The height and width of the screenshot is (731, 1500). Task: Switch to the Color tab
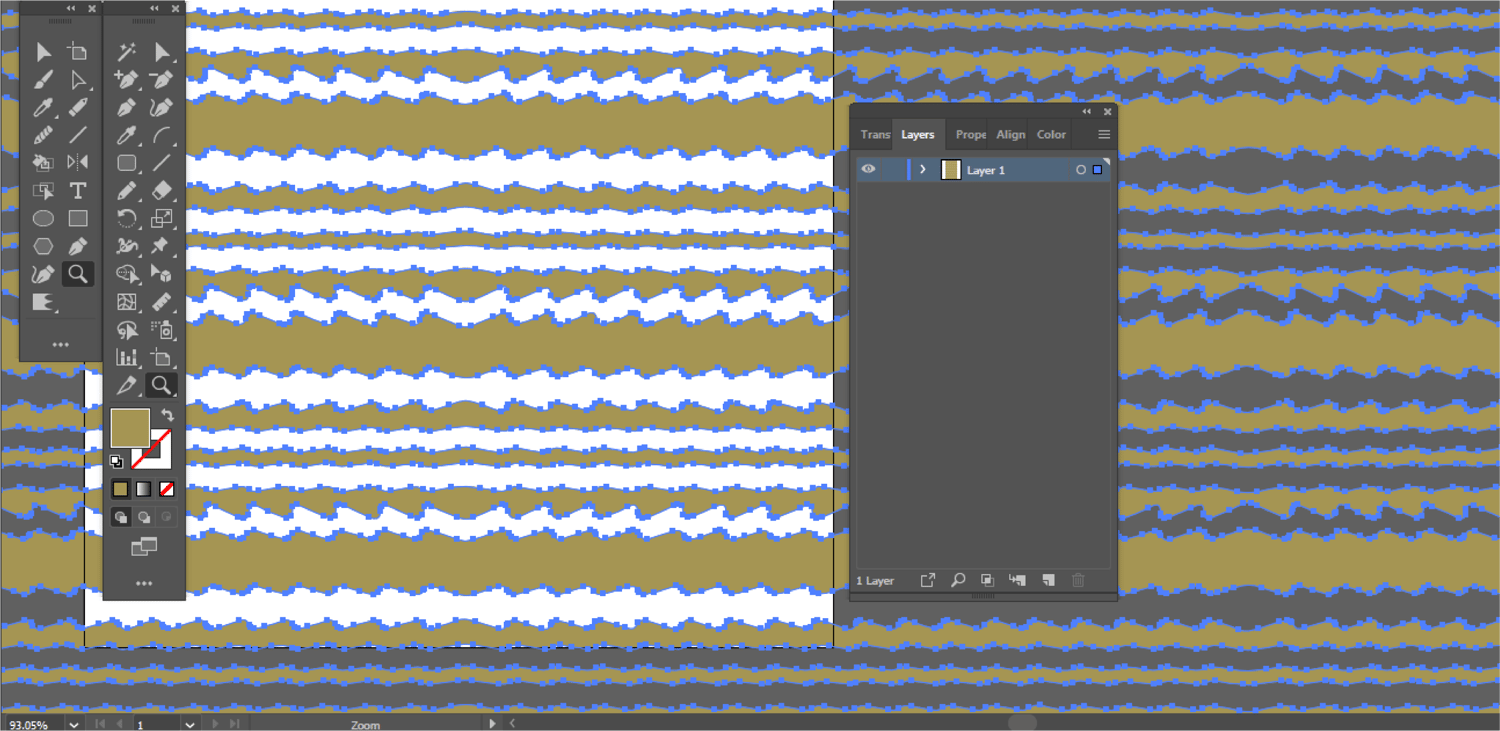(1051, 134)
